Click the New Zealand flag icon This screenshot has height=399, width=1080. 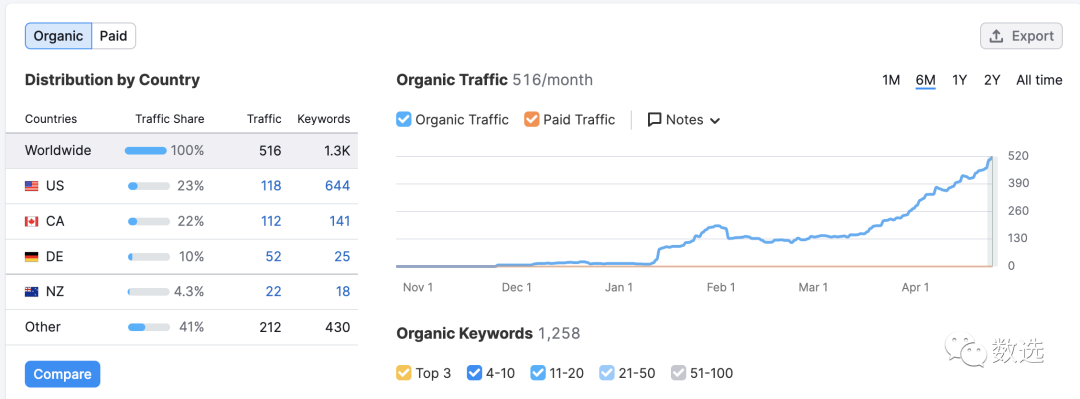(32, 291)
